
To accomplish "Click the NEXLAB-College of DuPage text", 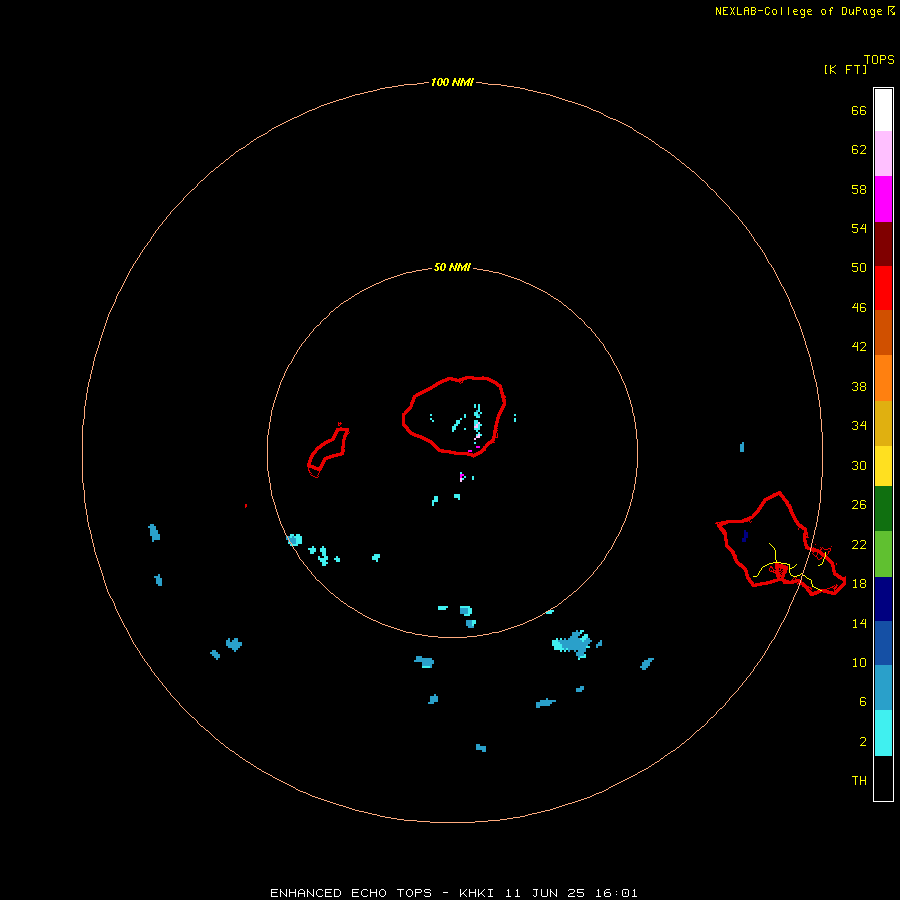I will [x=798, y=11].
